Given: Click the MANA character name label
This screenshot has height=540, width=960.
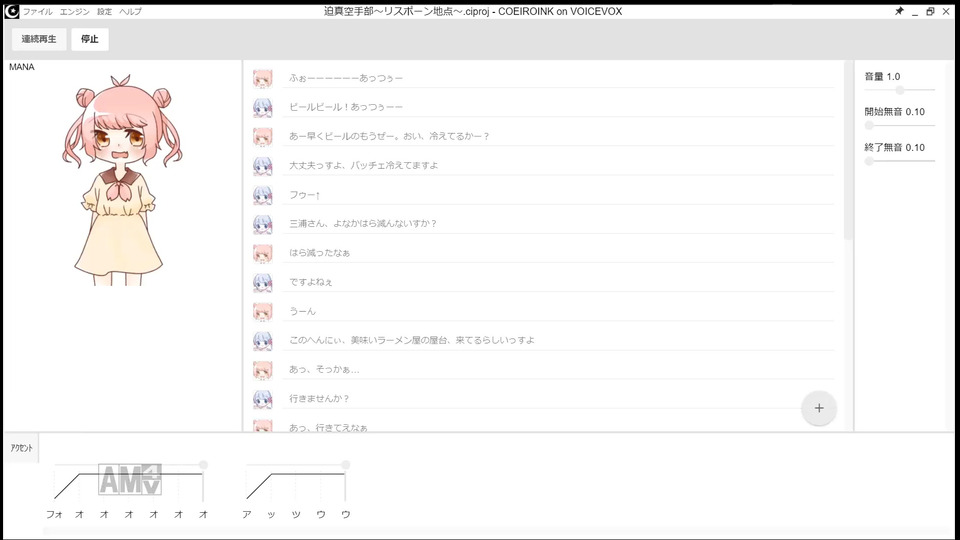Looking at the screenshot, I should pyautogui.click(x=21, y=67).
